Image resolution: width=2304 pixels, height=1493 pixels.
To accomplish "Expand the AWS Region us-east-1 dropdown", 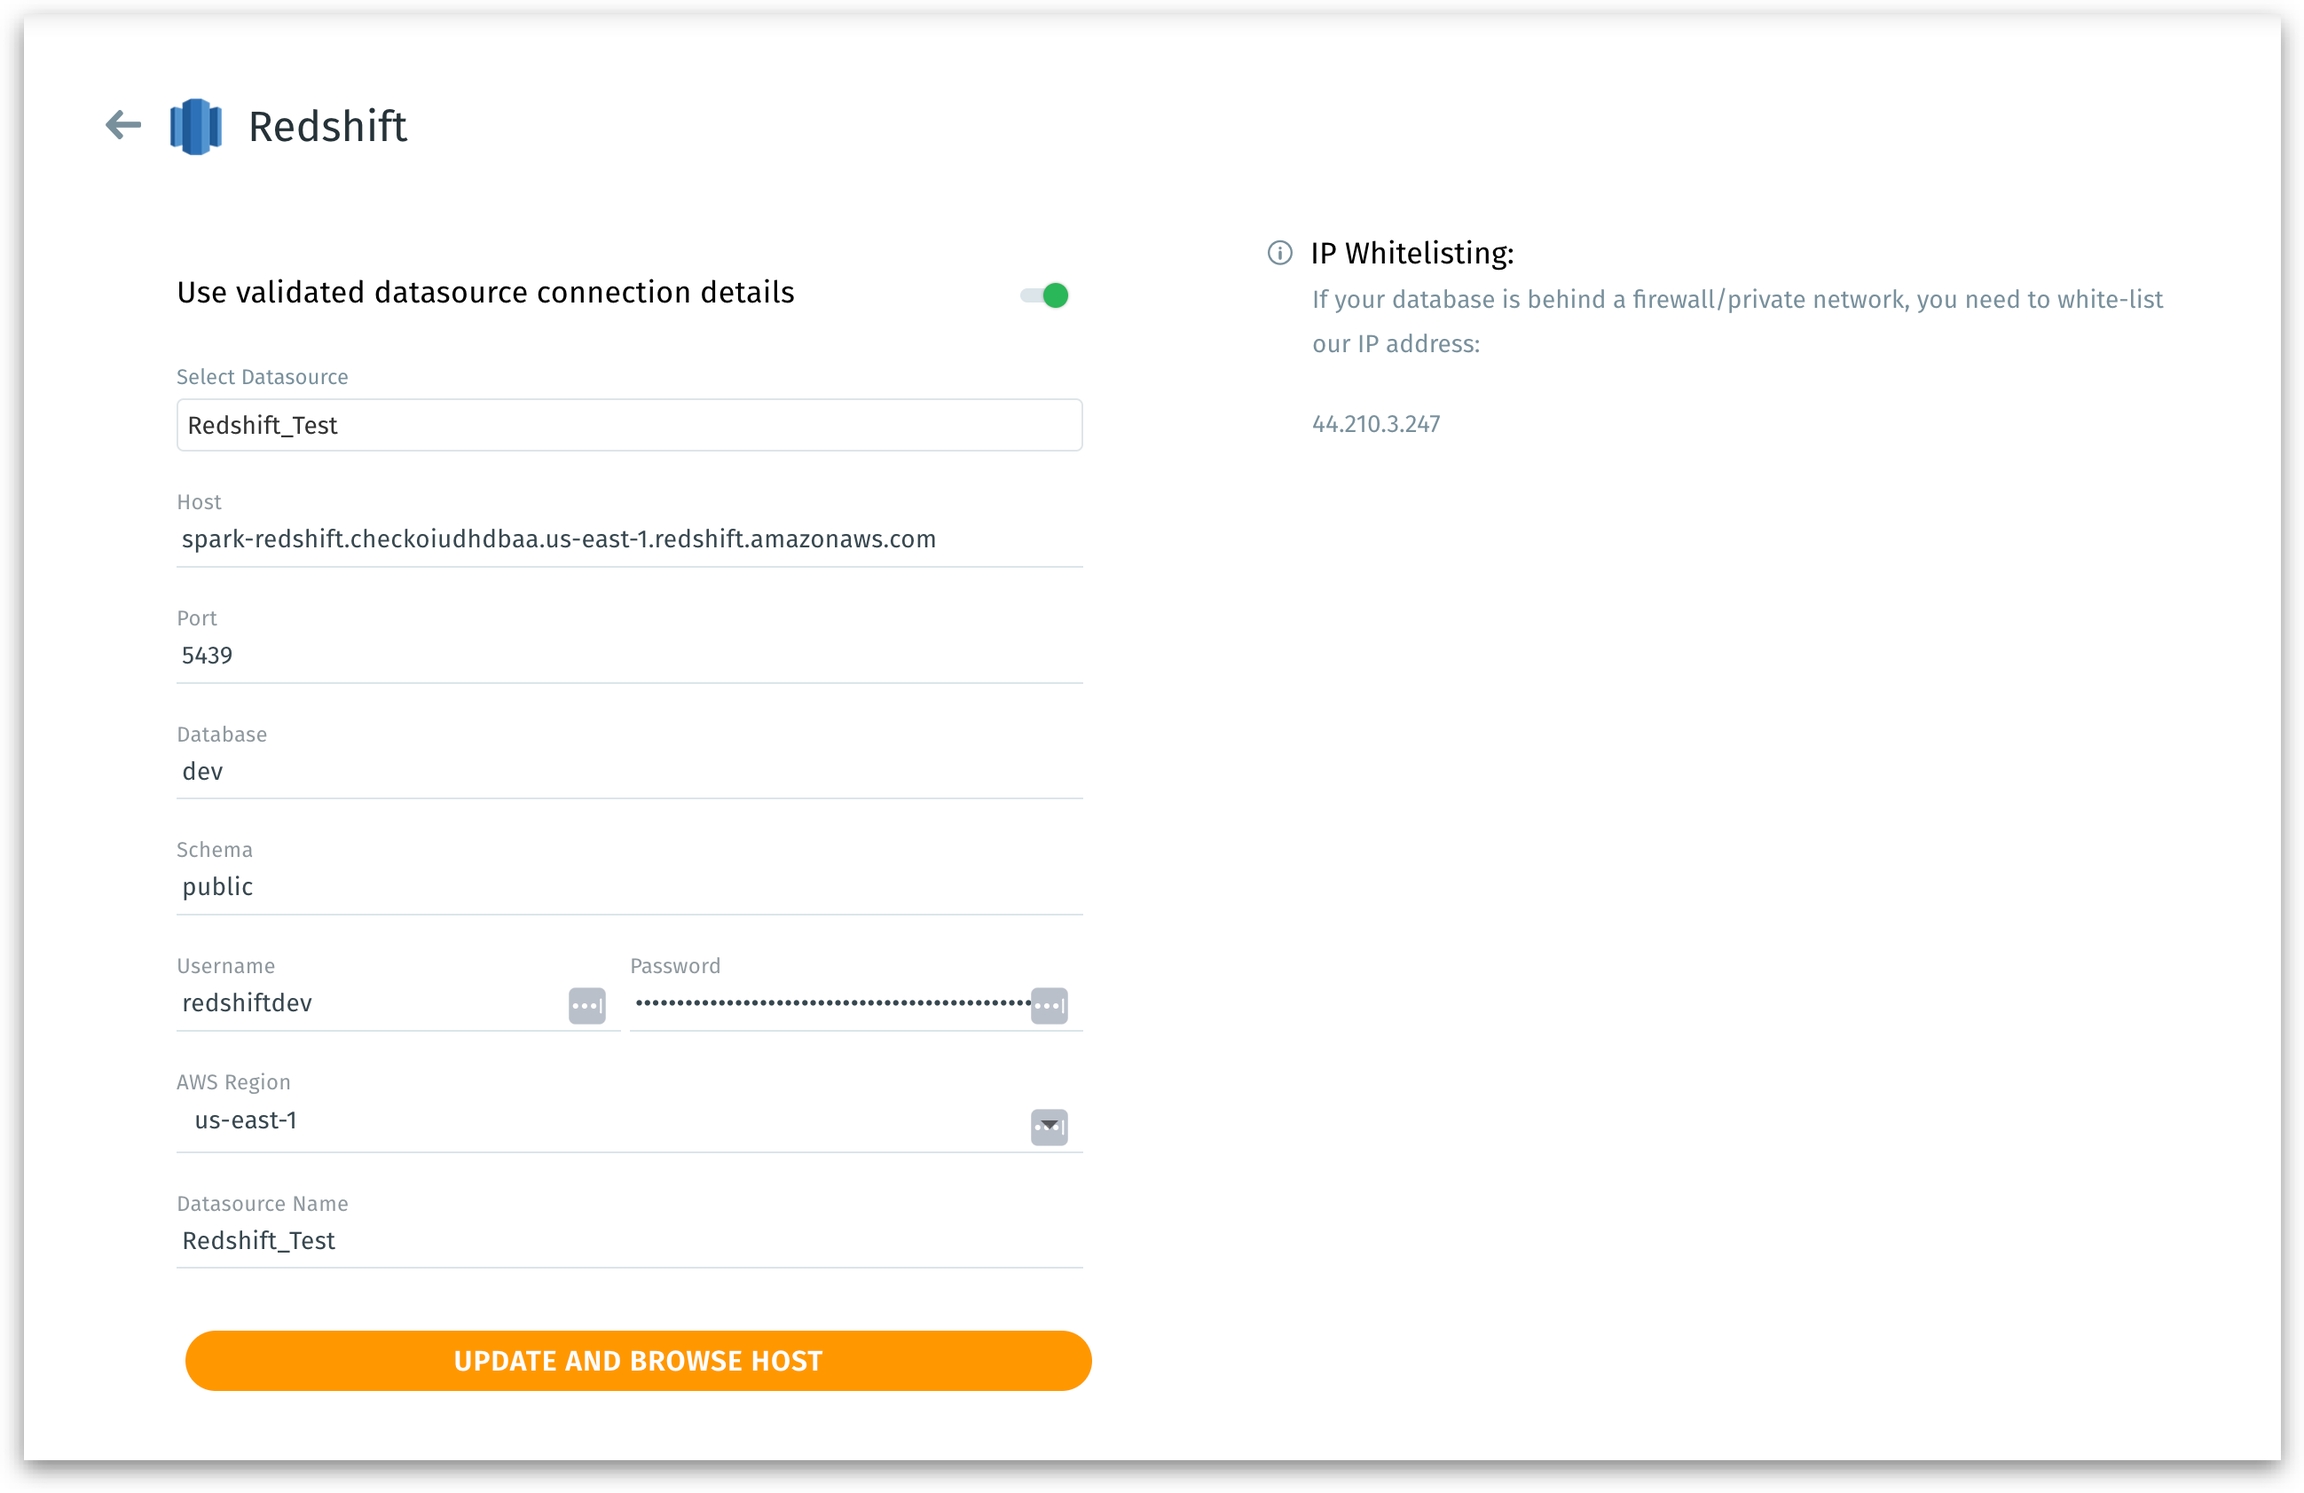I will pos(600,1121).
